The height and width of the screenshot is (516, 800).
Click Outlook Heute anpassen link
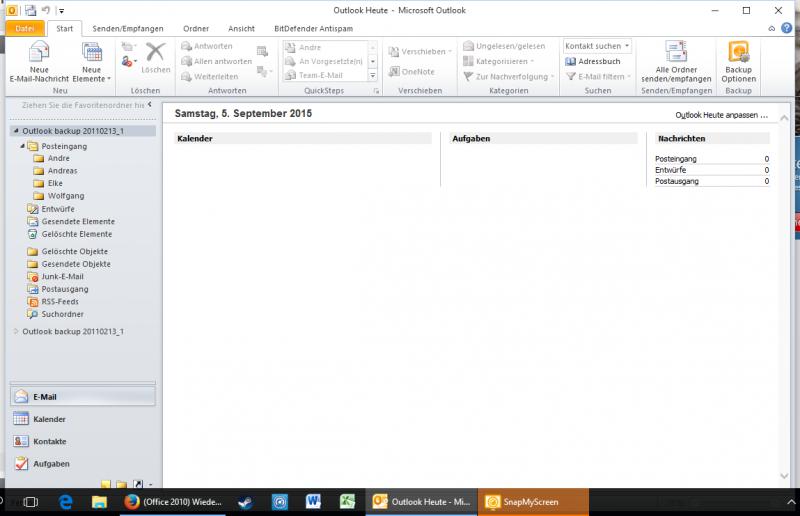pos(721,115)
